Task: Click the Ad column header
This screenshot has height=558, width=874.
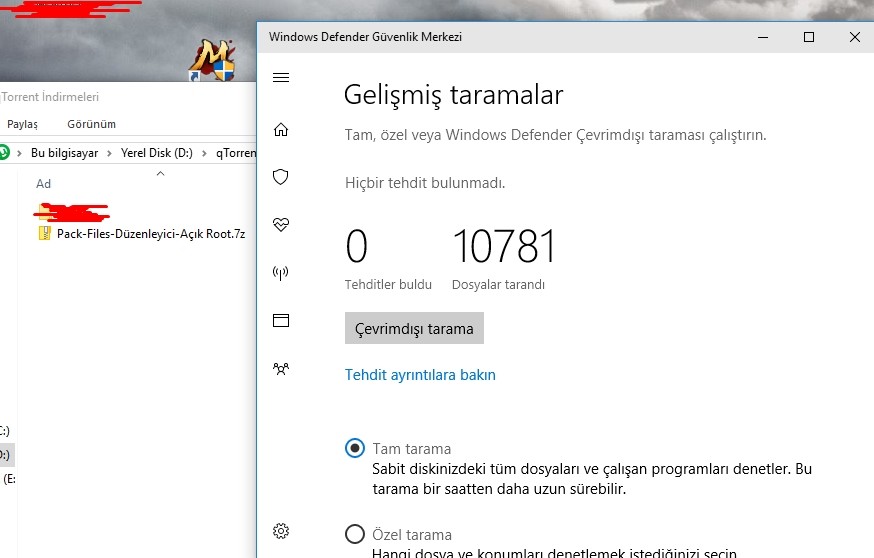Action: (43, 183)
